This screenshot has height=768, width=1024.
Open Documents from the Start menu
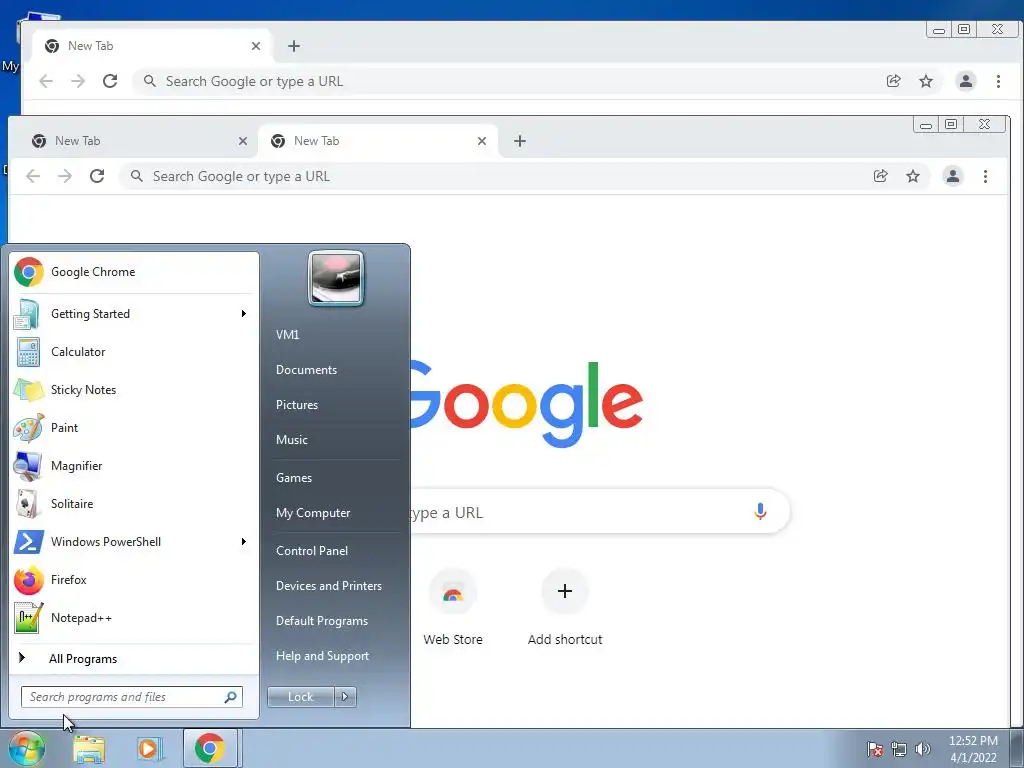[x=306, y=370]
